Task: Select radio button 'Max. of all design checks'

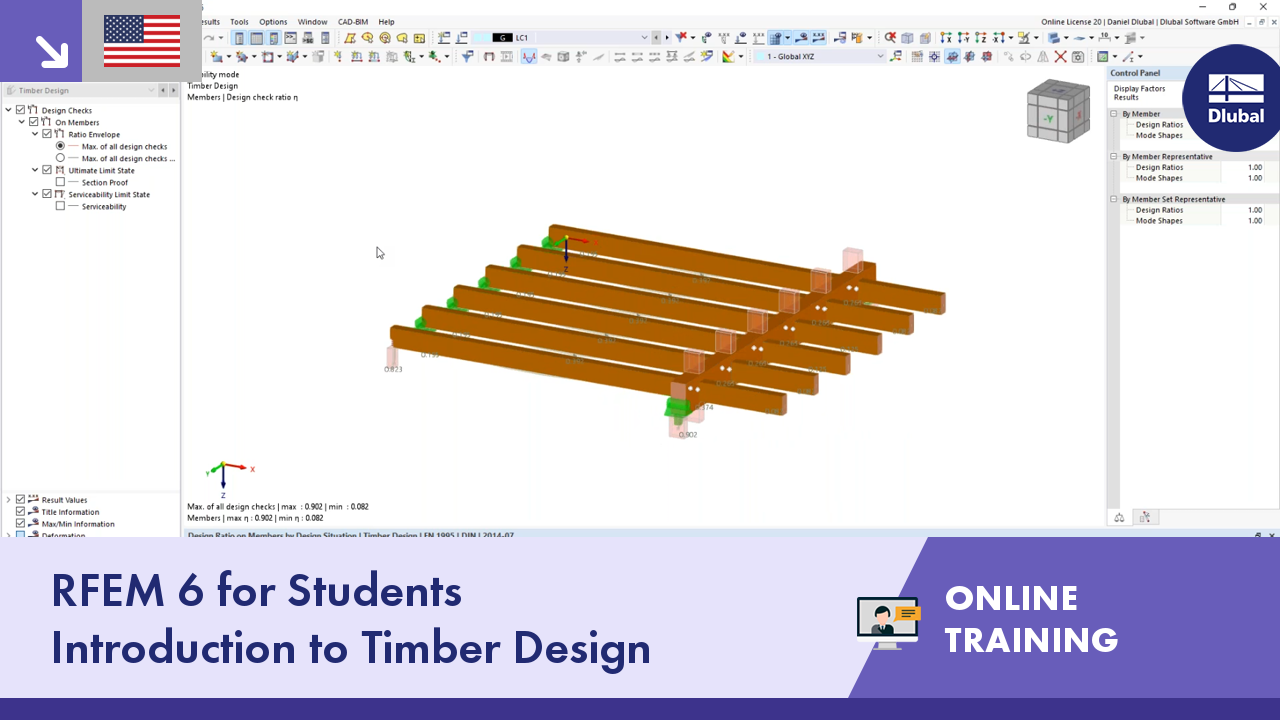Action: (60, 146)
